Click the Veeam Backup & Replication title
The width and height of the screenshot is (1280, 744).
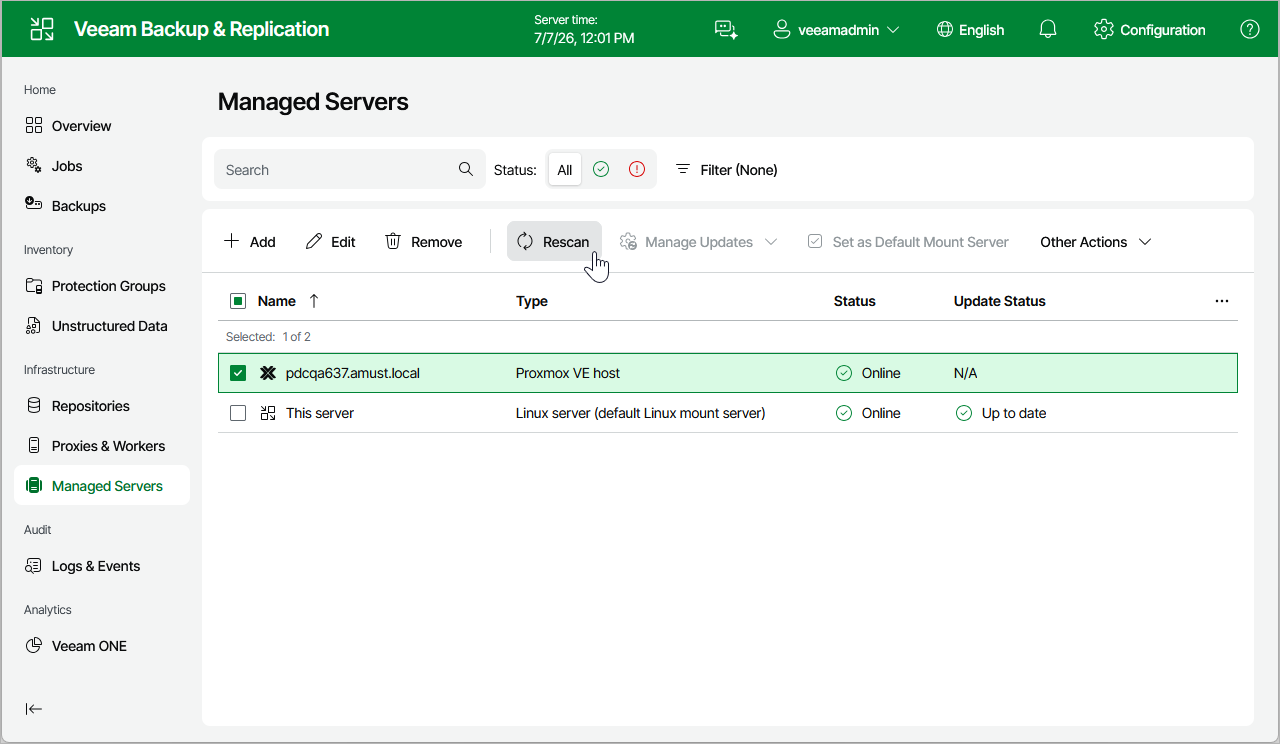click(x=202, y=29)
